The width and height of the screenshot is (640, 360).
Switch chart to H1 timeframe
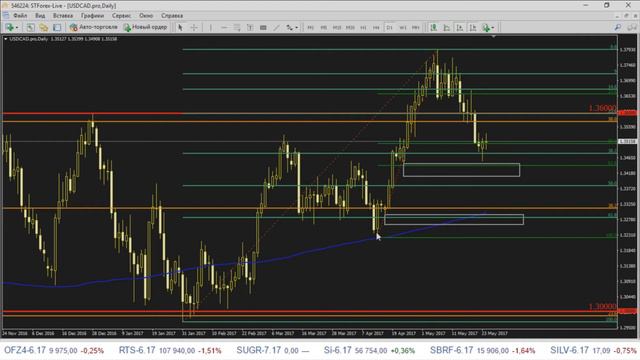[x=363, y=27]
